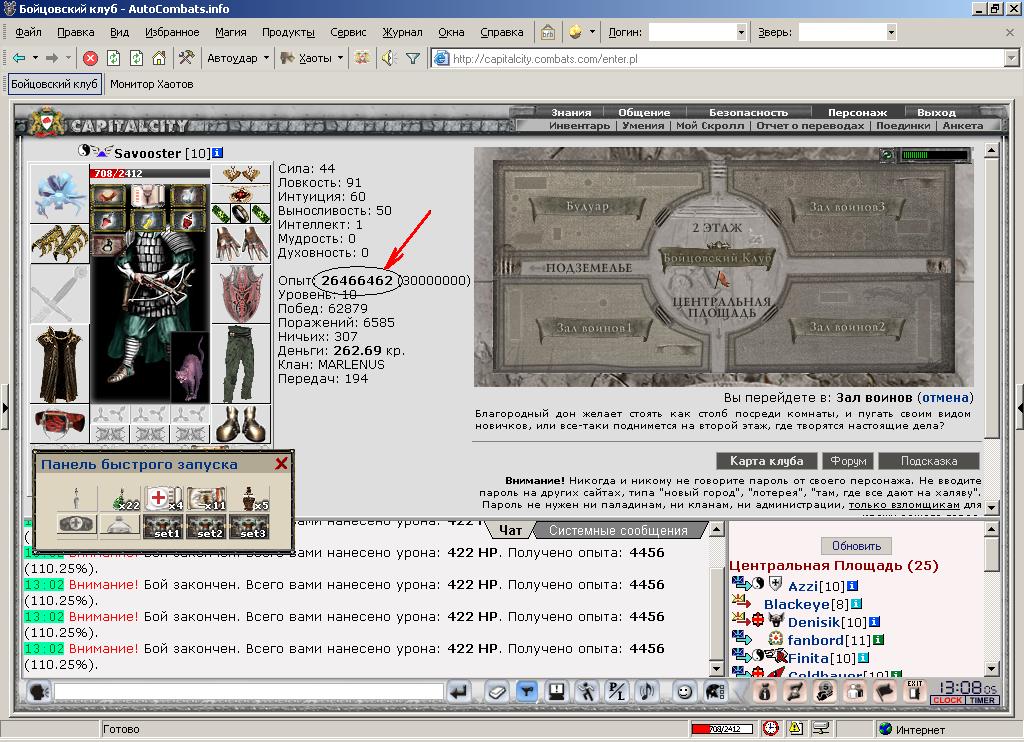Screen dimensions: 1024x742
Task: Equip set3 from quick launch panel
Action: pos(249,526)
